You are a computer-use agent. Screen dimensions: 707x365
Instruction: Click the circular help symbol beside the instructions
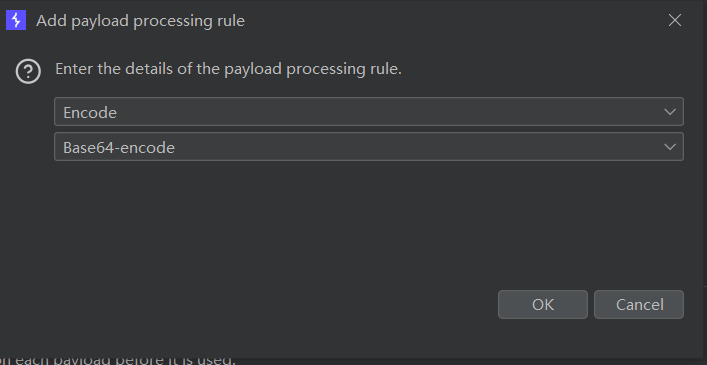pos(28,71)
